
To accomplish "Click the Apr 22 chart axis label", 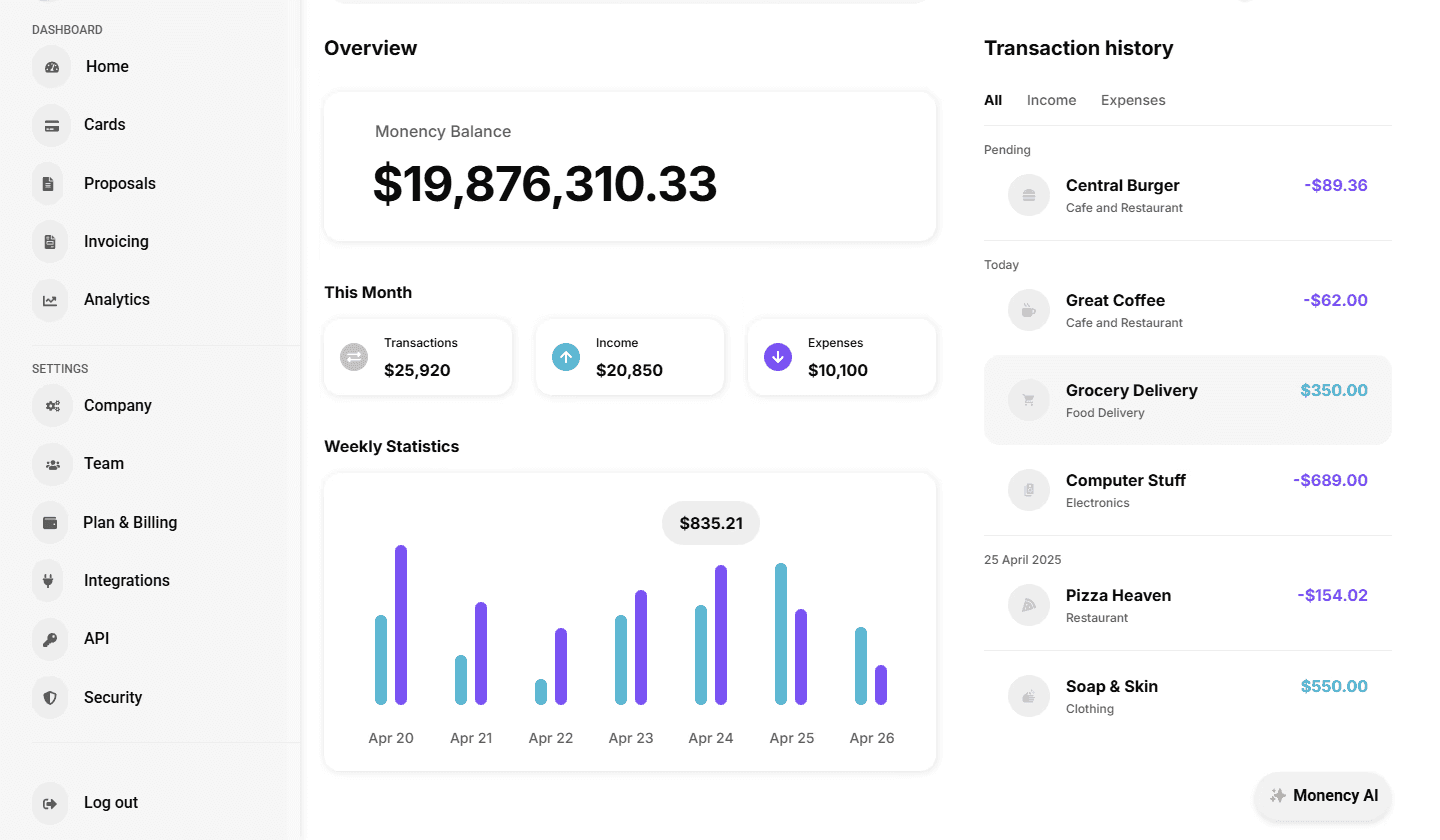I will pyautogui.click(x=551, y=739).
